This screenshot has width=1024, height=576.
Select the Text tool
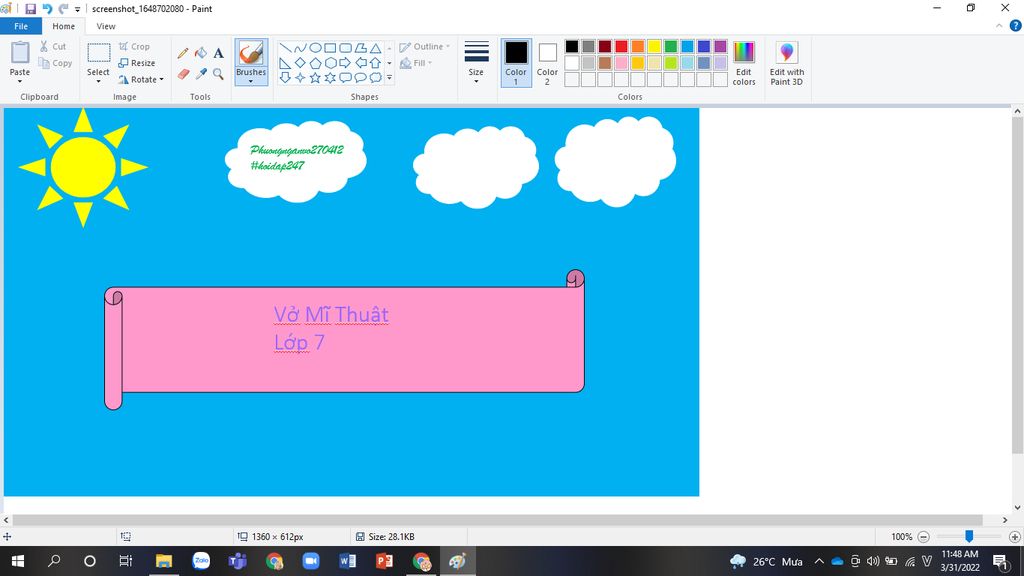click(218, 53)
